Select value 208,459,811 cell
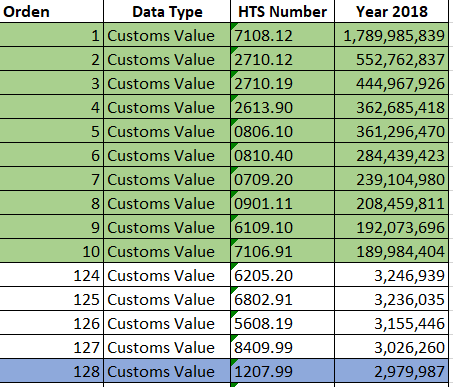Viewport: 453px width, 387px height. [391, 203]
